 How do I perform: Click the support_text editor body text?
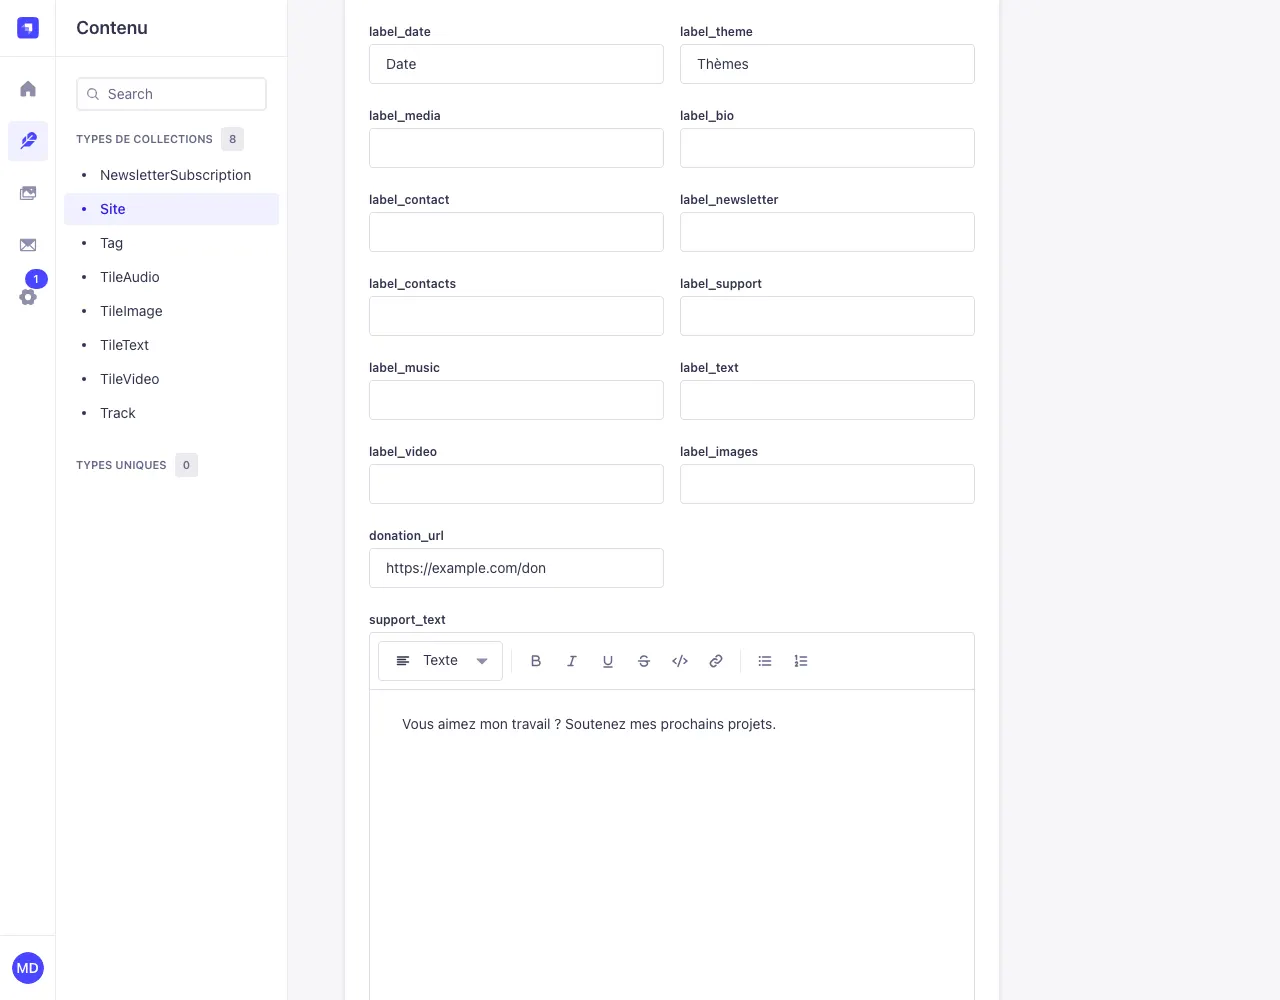click(x=589, y=724)
